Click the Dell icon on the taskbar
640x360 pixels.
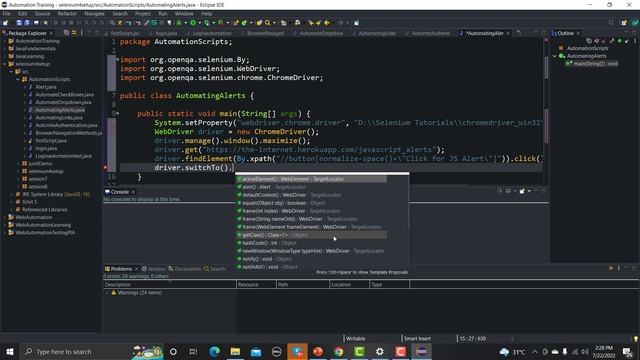pyautogui.click(x=276, y=351)
